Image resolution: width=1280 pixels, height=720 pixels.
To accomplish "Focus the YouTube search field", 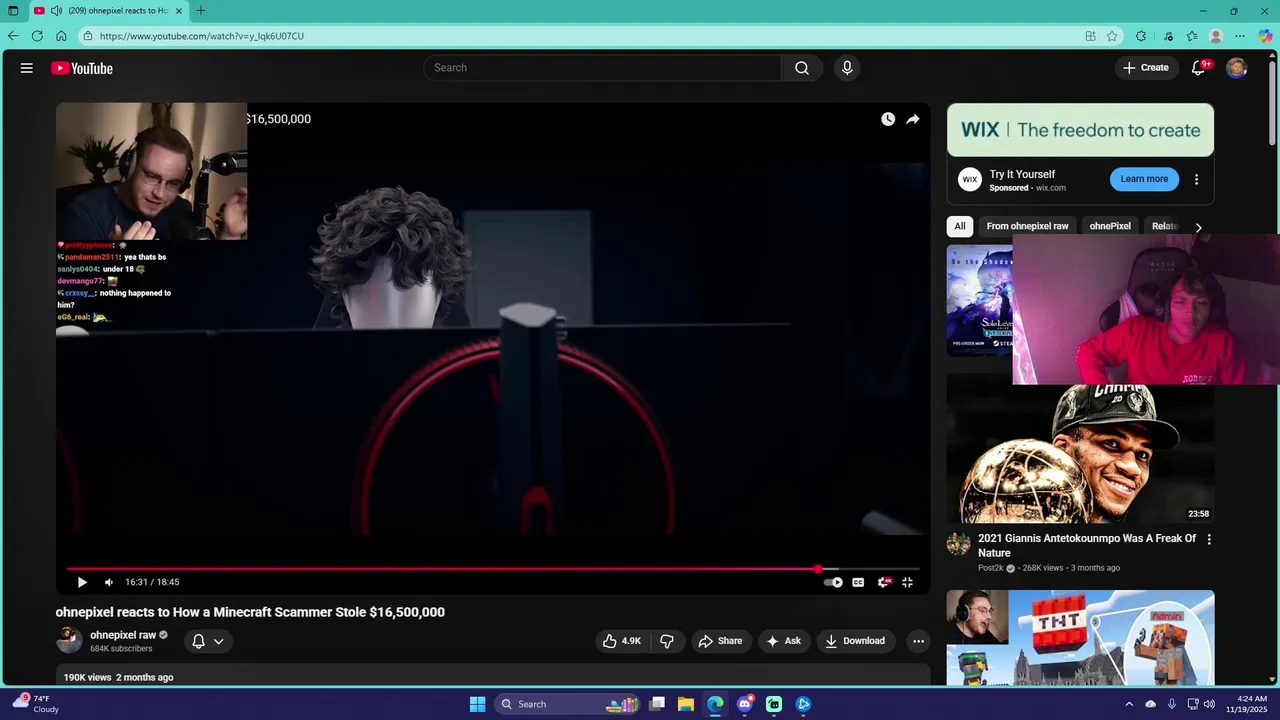I will (x=602, y=68).
